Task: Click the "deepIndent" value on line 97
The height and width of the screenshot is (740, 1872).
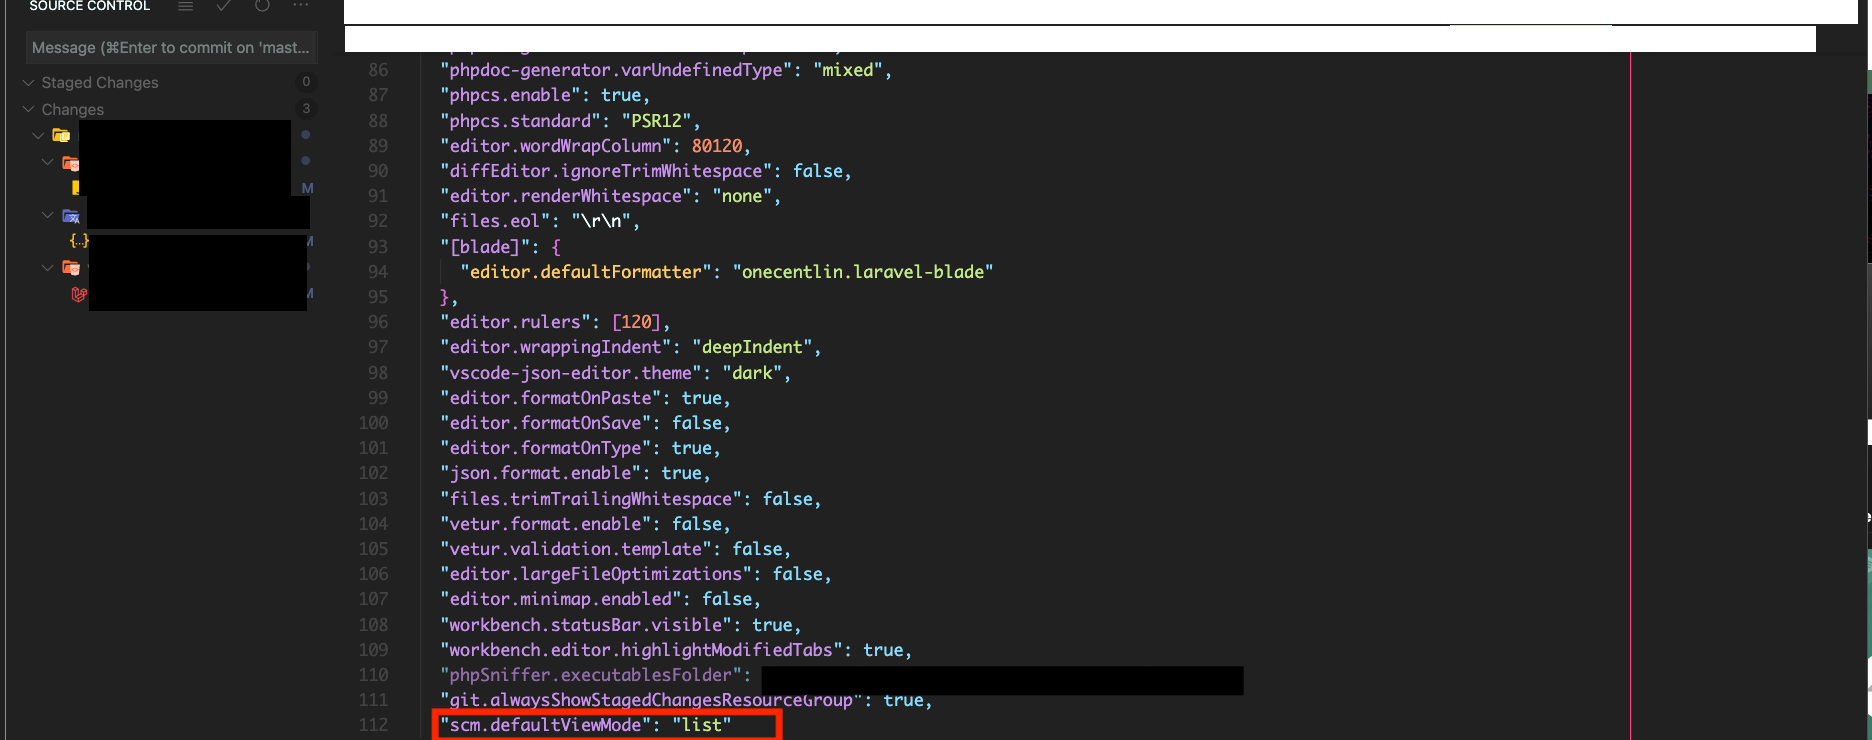Action: (752, 347)
